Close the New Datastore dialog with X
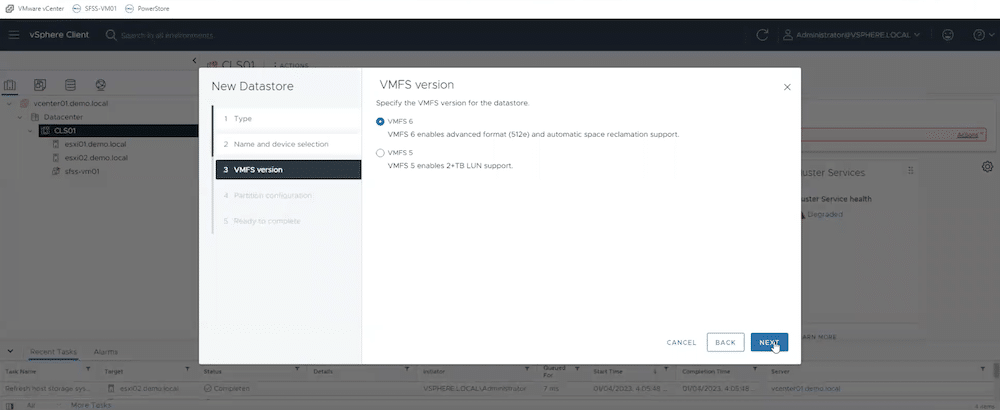The height and width of the screenshot is (410, 1000). (787, 87)
